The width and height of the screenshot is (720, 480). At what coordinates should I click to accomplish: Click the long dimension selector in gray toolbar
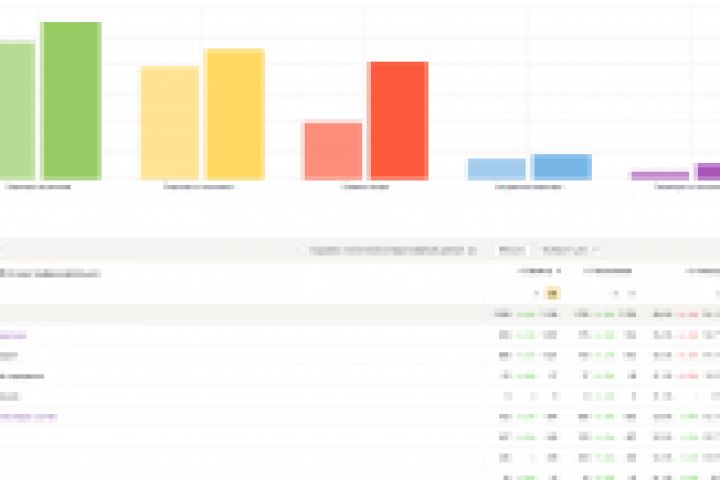(x=393, y=250)
